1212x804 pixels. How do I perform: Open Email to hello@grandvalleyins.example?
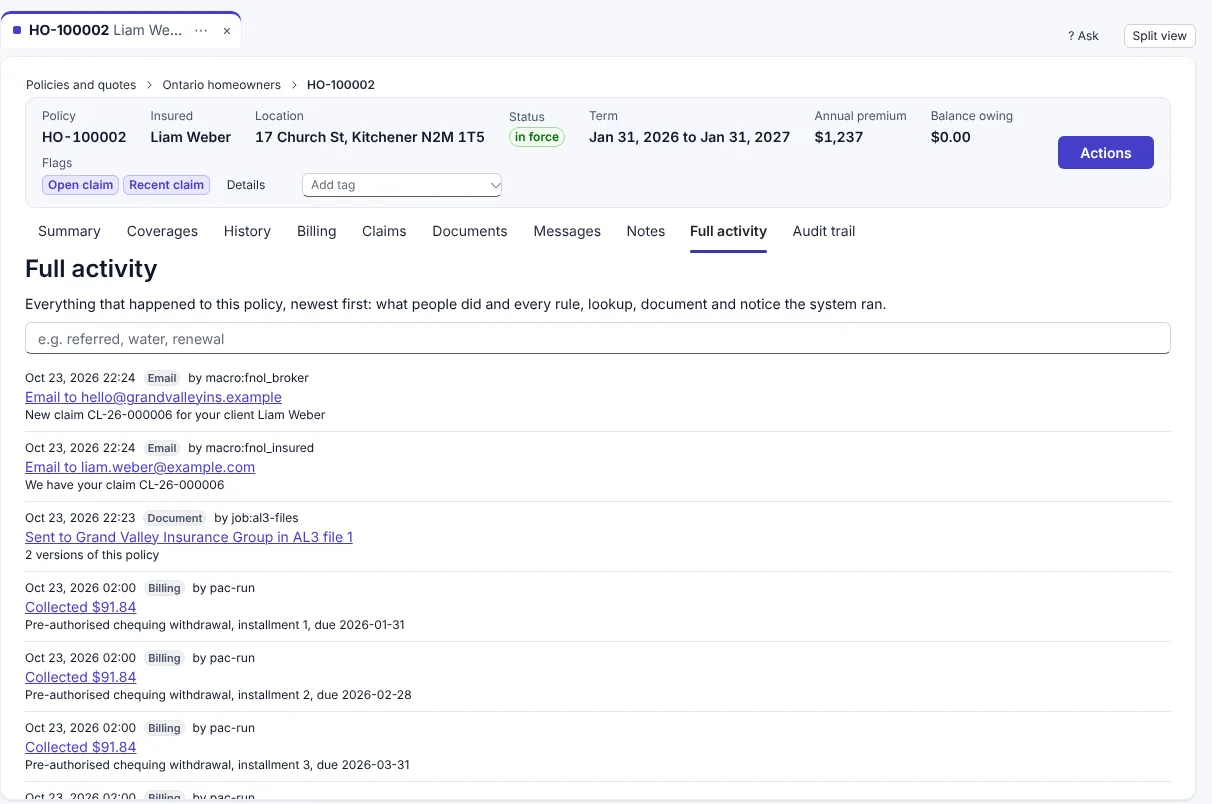click(x=153, y=397)
